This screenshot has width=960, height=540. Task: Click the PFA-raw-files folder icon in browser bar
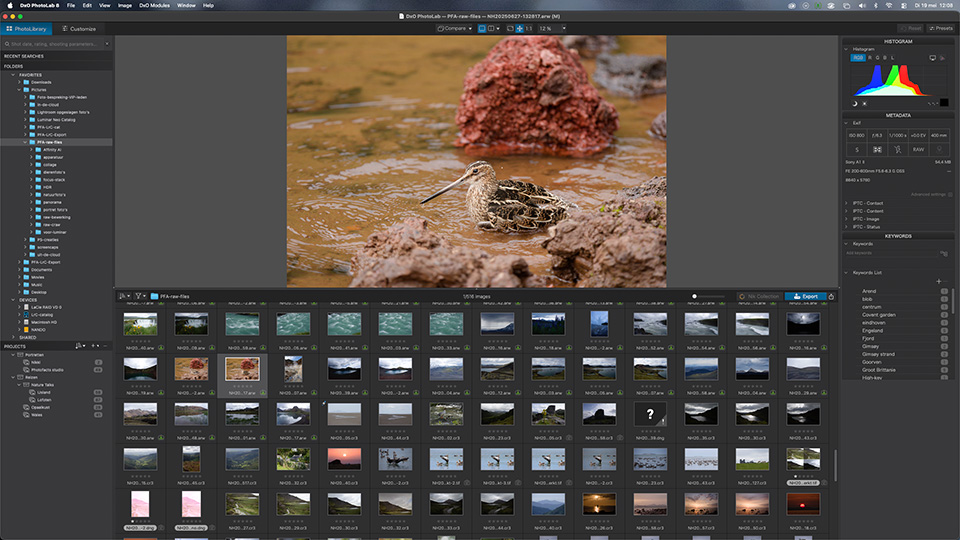155,296
